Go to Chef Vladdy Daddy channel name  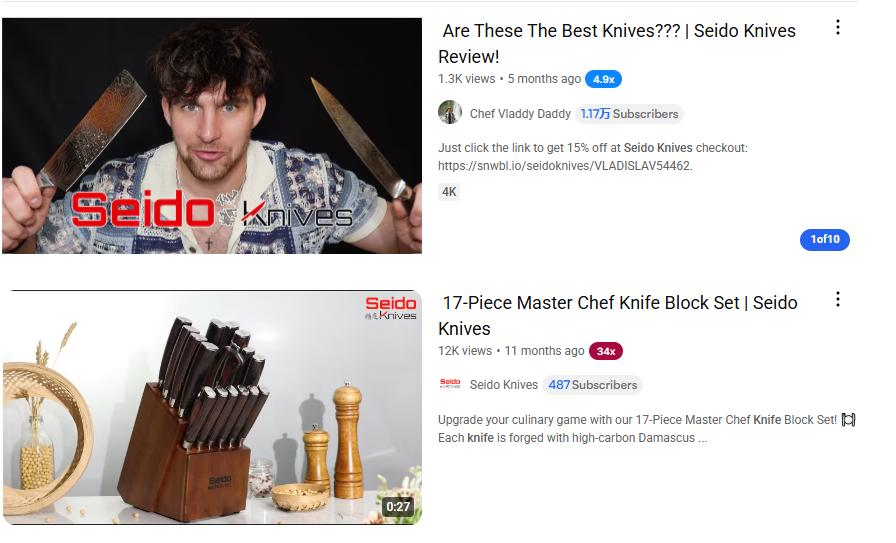pyautogui.click(x=520, y=114)
